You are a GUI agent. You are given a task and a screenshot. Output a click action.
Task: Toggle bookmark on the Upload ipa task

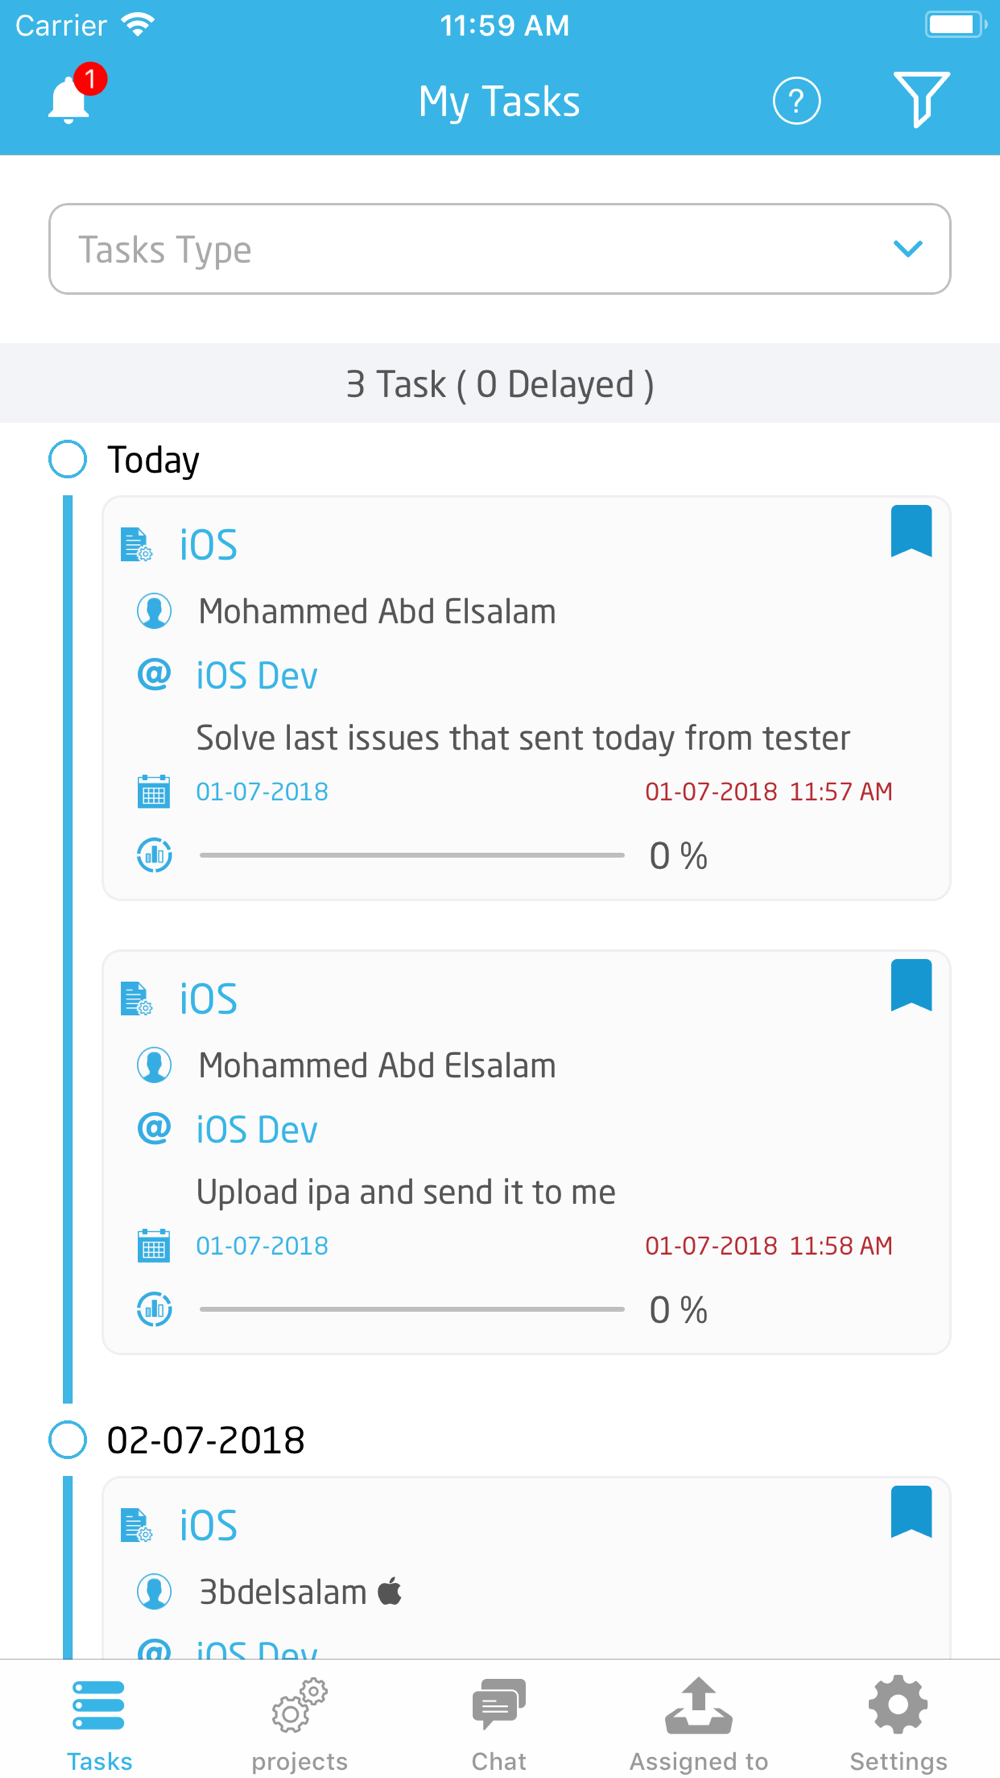click(911, 985)
